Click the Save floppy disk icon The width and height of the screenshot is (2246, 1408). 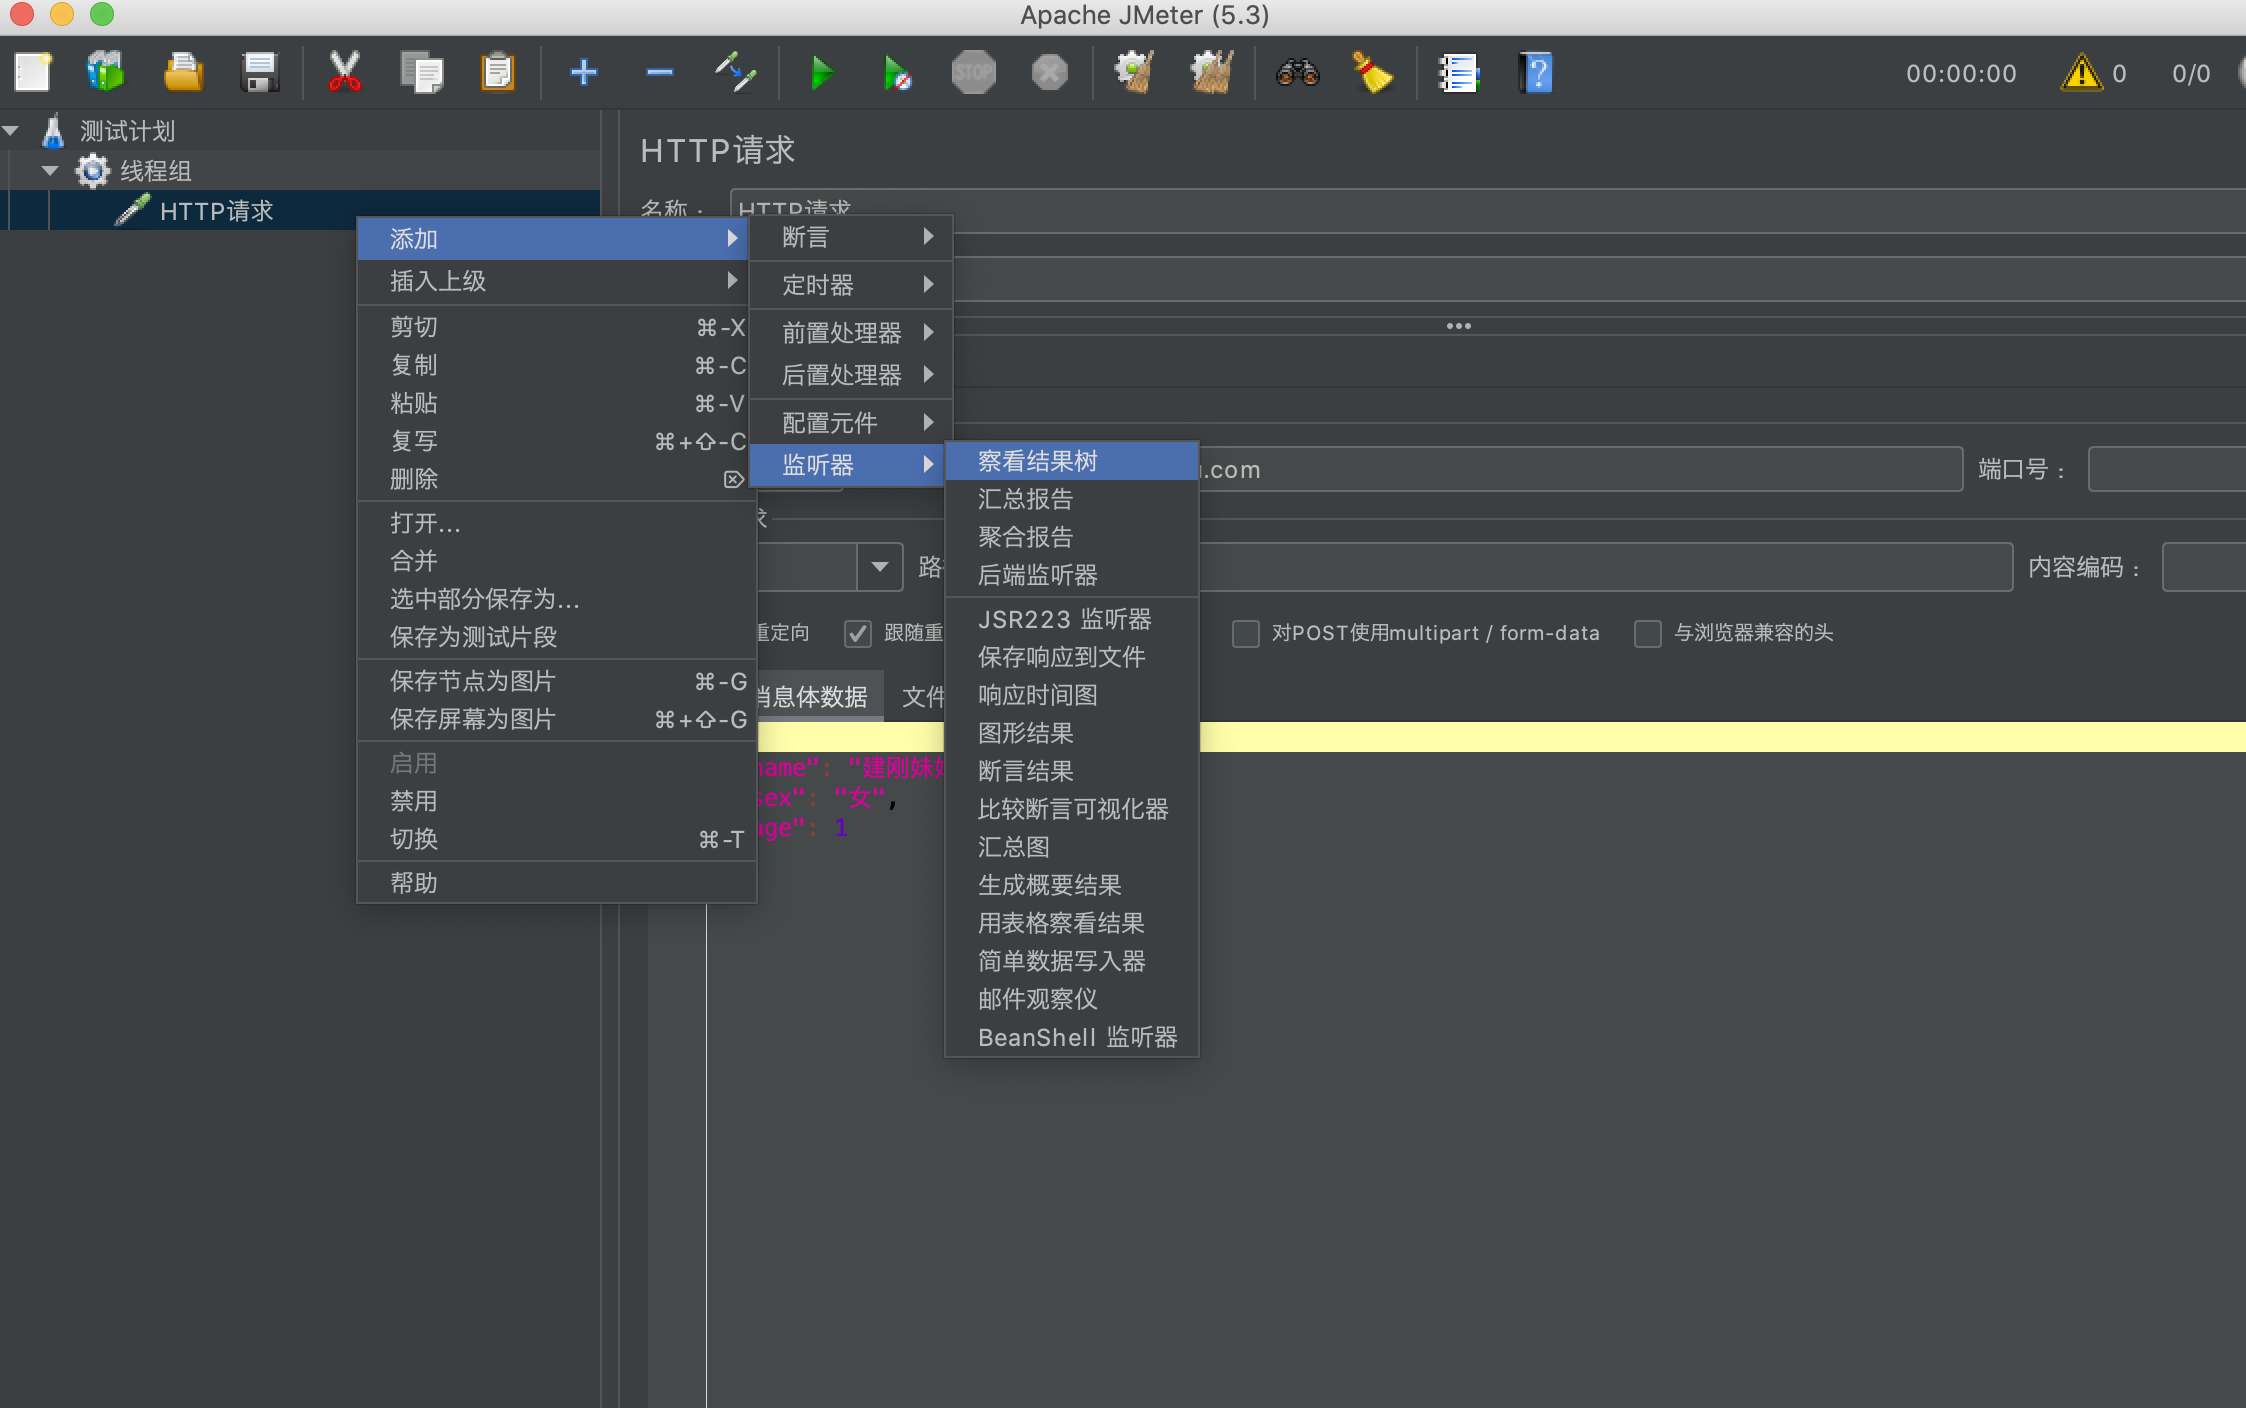pos(260,72)
